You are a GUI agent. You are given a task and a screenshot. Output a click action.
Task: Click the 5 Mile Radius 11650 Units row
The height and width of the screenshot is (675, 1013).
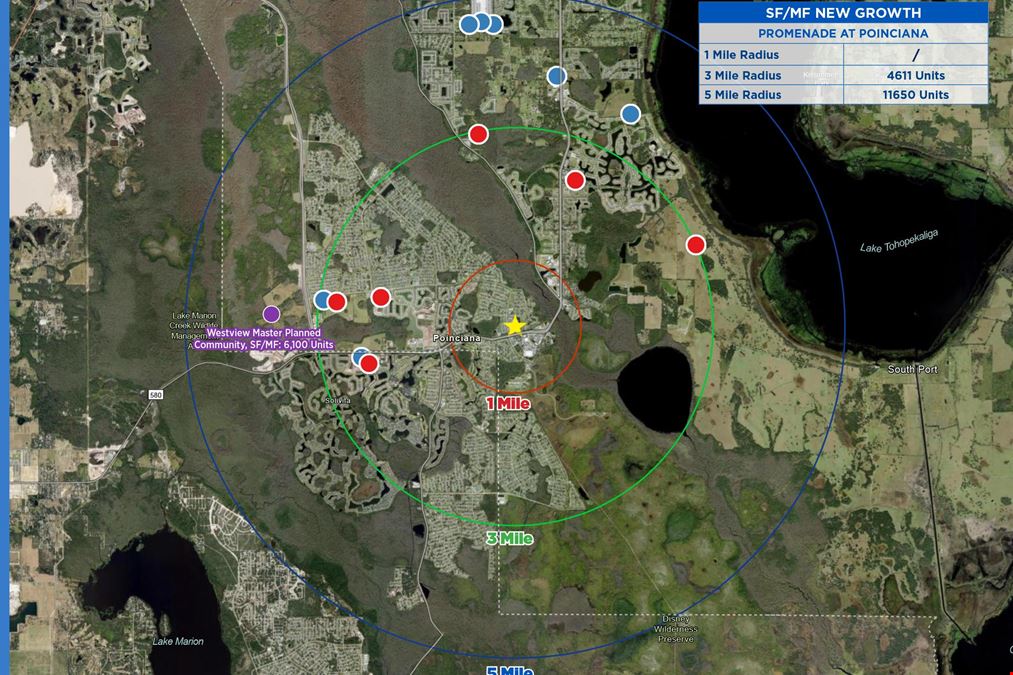tap(843, 95)
